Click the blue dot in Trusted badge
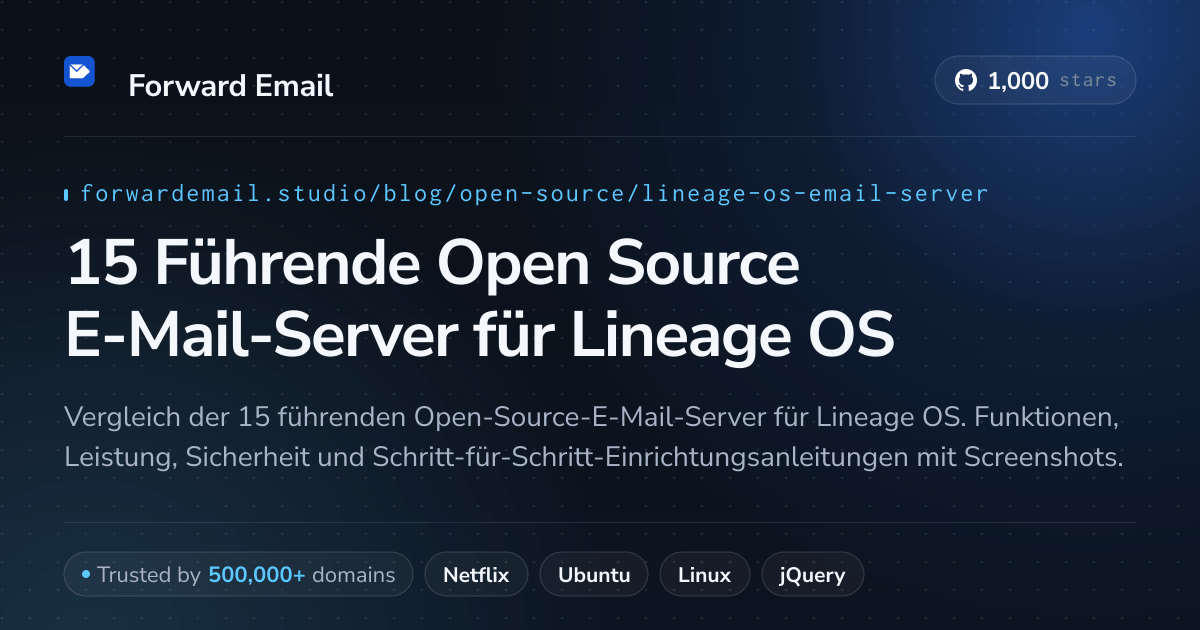Viewport: 1200px width, 630px height. pos(86,575)
